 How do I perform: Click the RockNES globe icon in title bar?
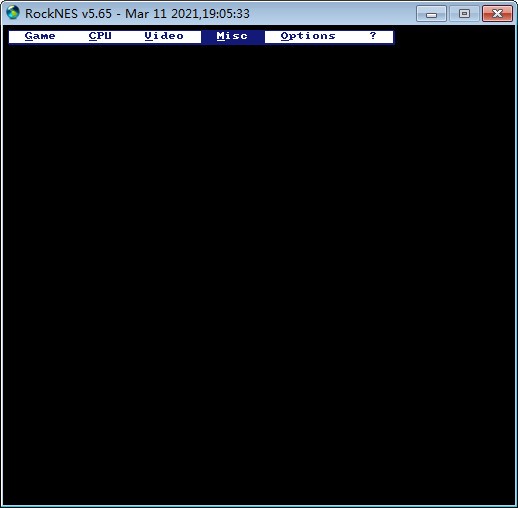point(13,13)
